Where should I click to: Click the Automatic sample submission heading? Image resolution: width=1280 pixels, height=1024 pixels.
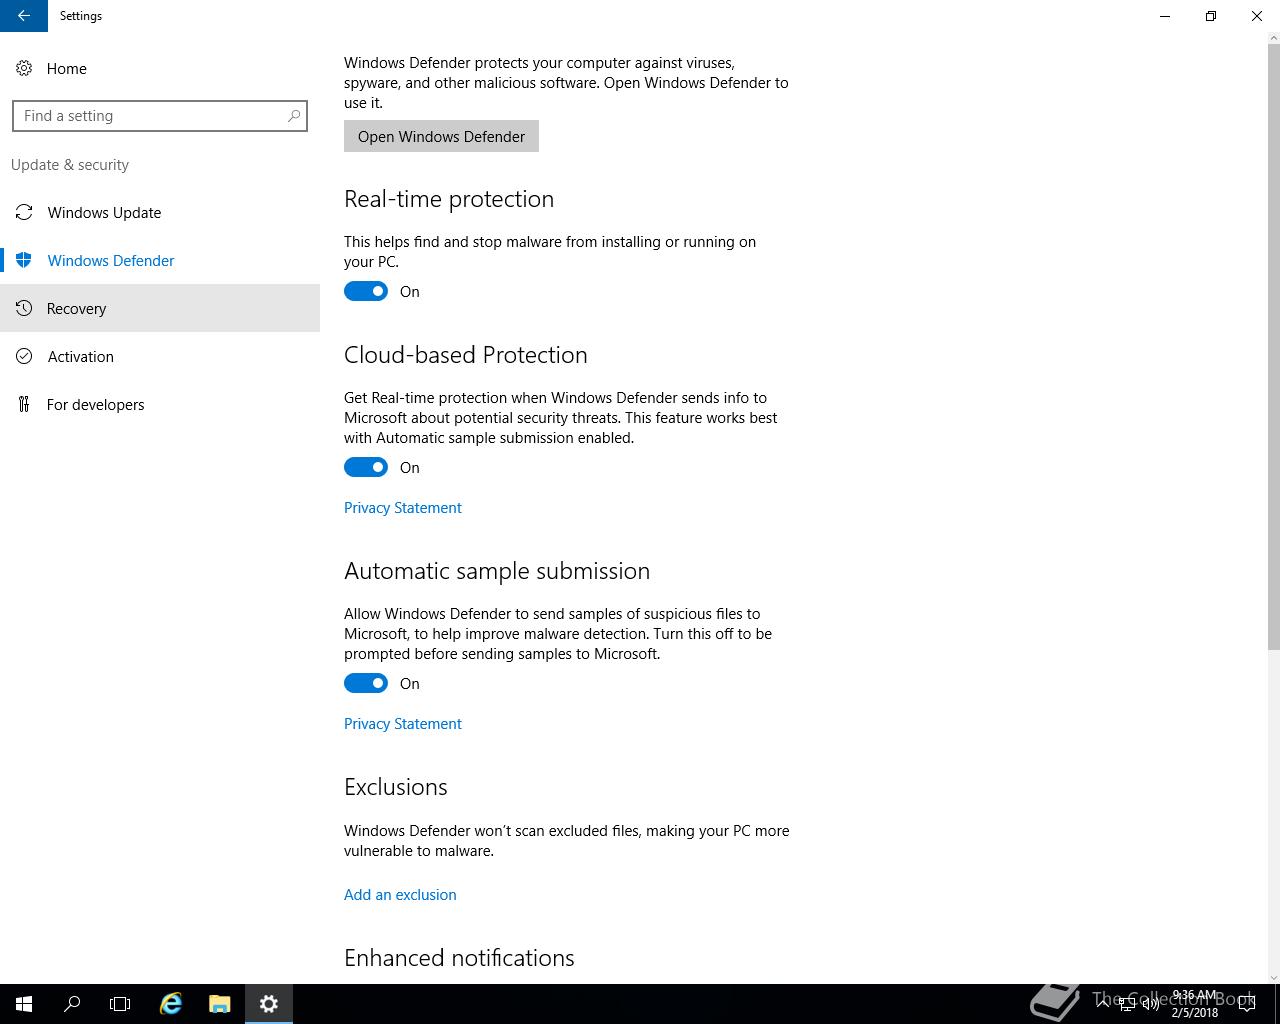(x=497, y=570)
